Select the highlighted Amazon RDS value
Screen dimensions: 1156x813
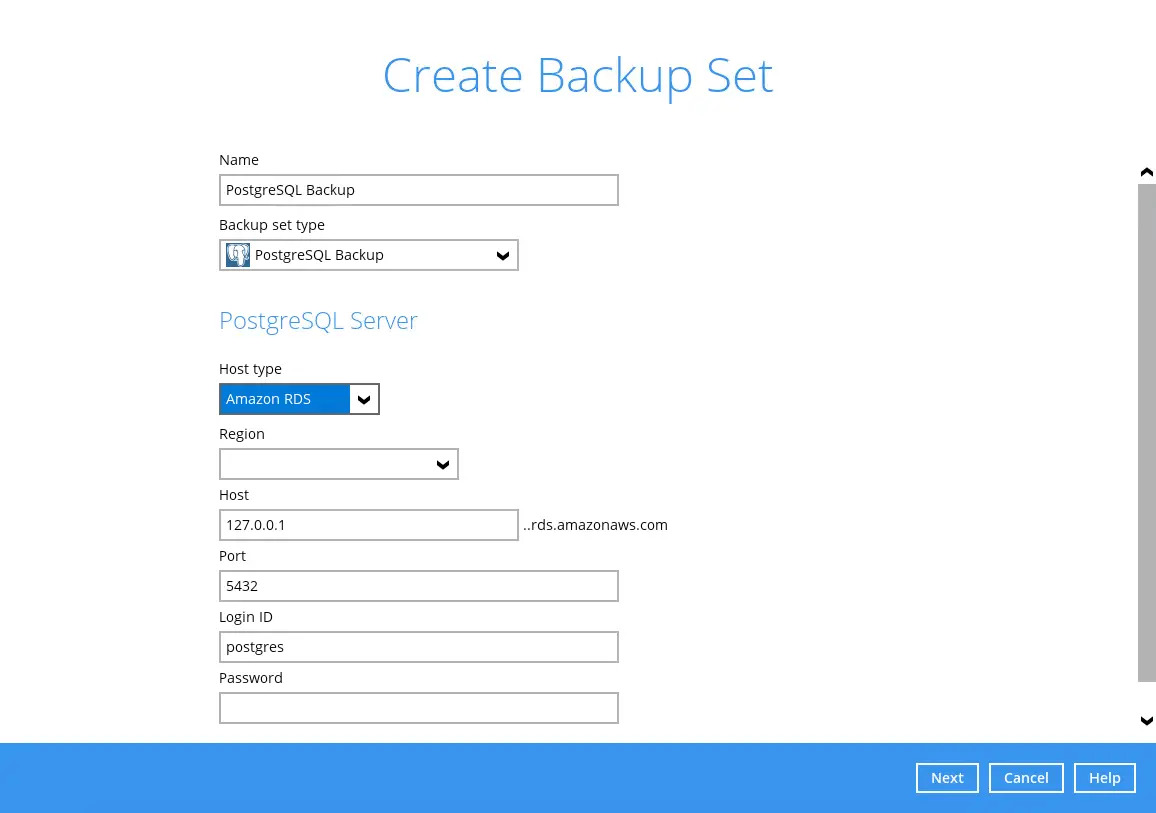[285, 399]
